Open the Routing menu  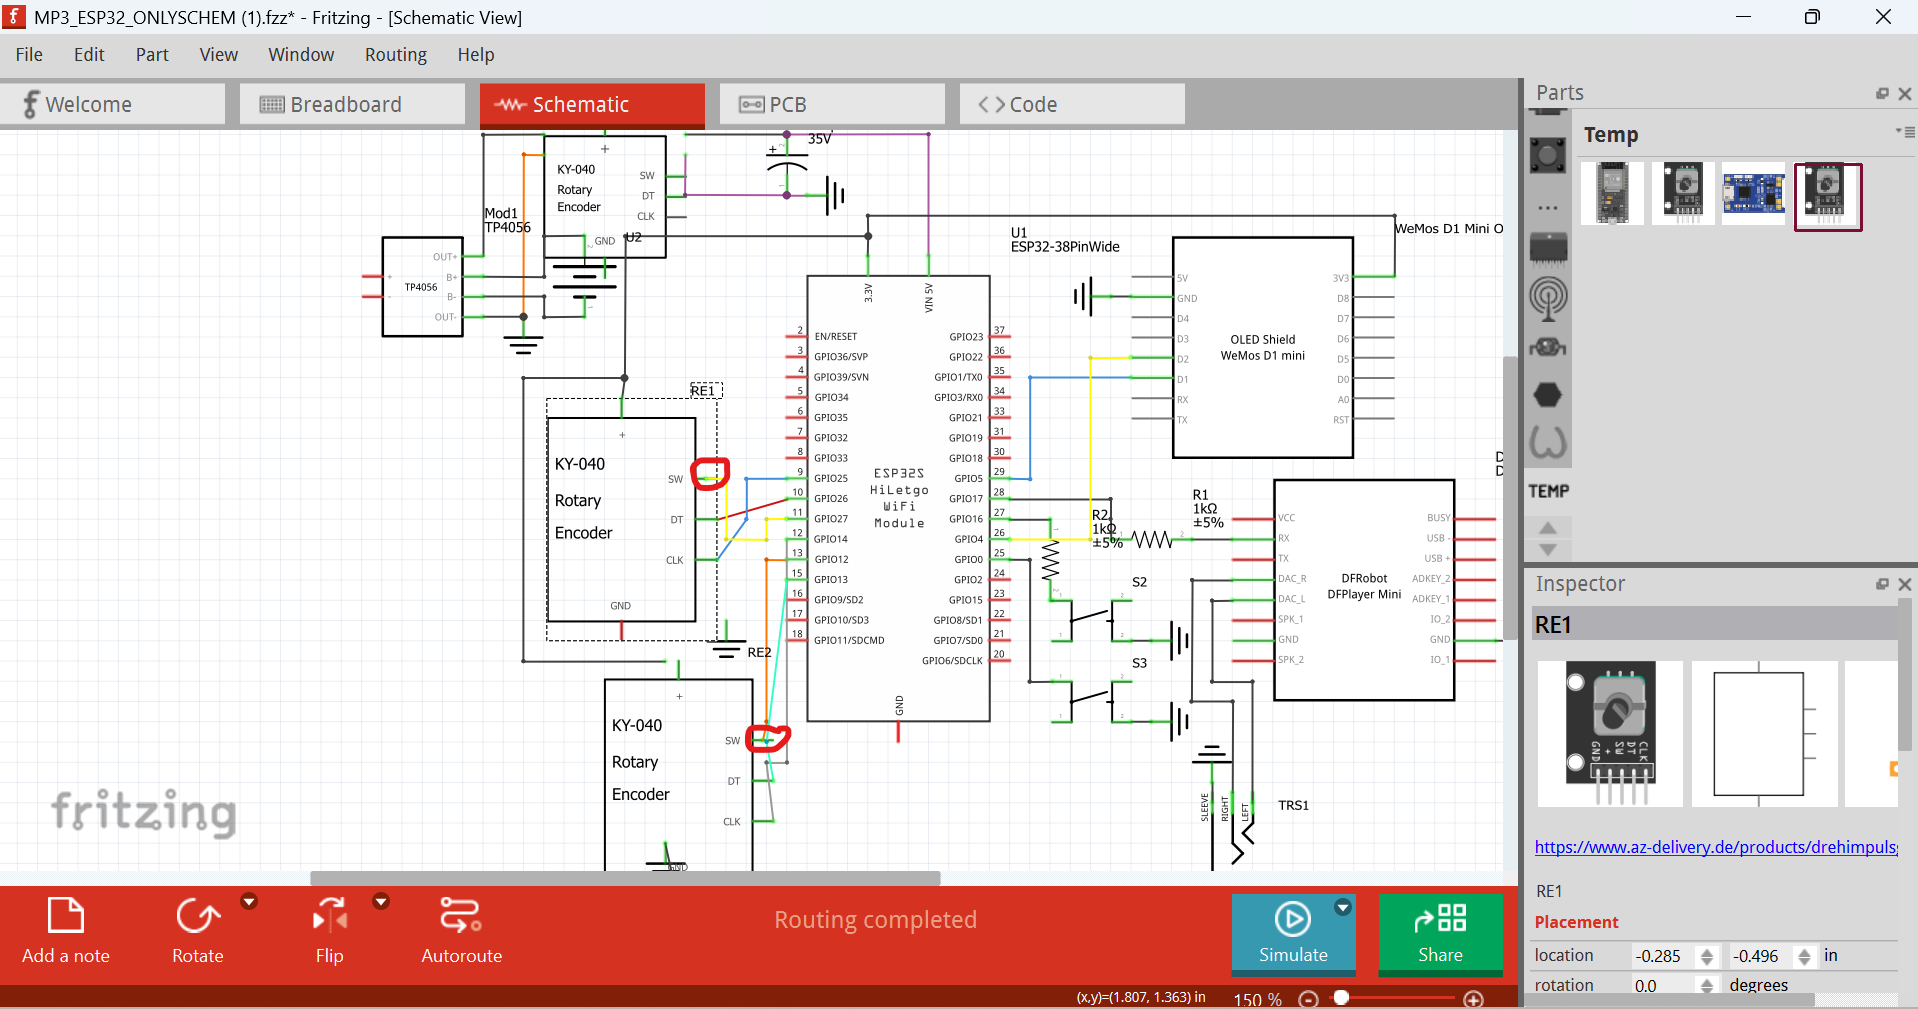click(395, 55)
